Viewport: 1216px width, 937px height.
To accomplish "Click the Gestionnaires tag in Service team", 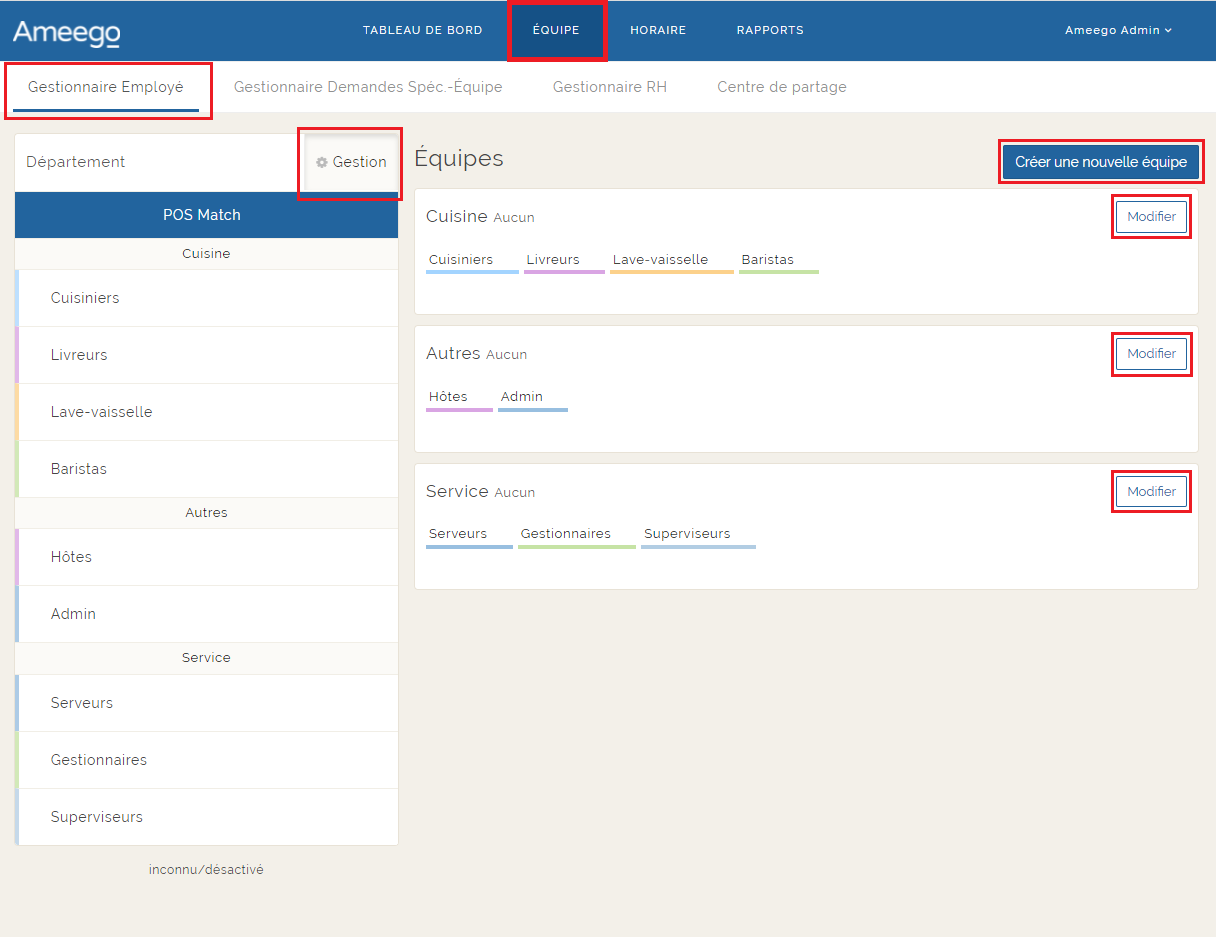I will [x=565, y=534].
